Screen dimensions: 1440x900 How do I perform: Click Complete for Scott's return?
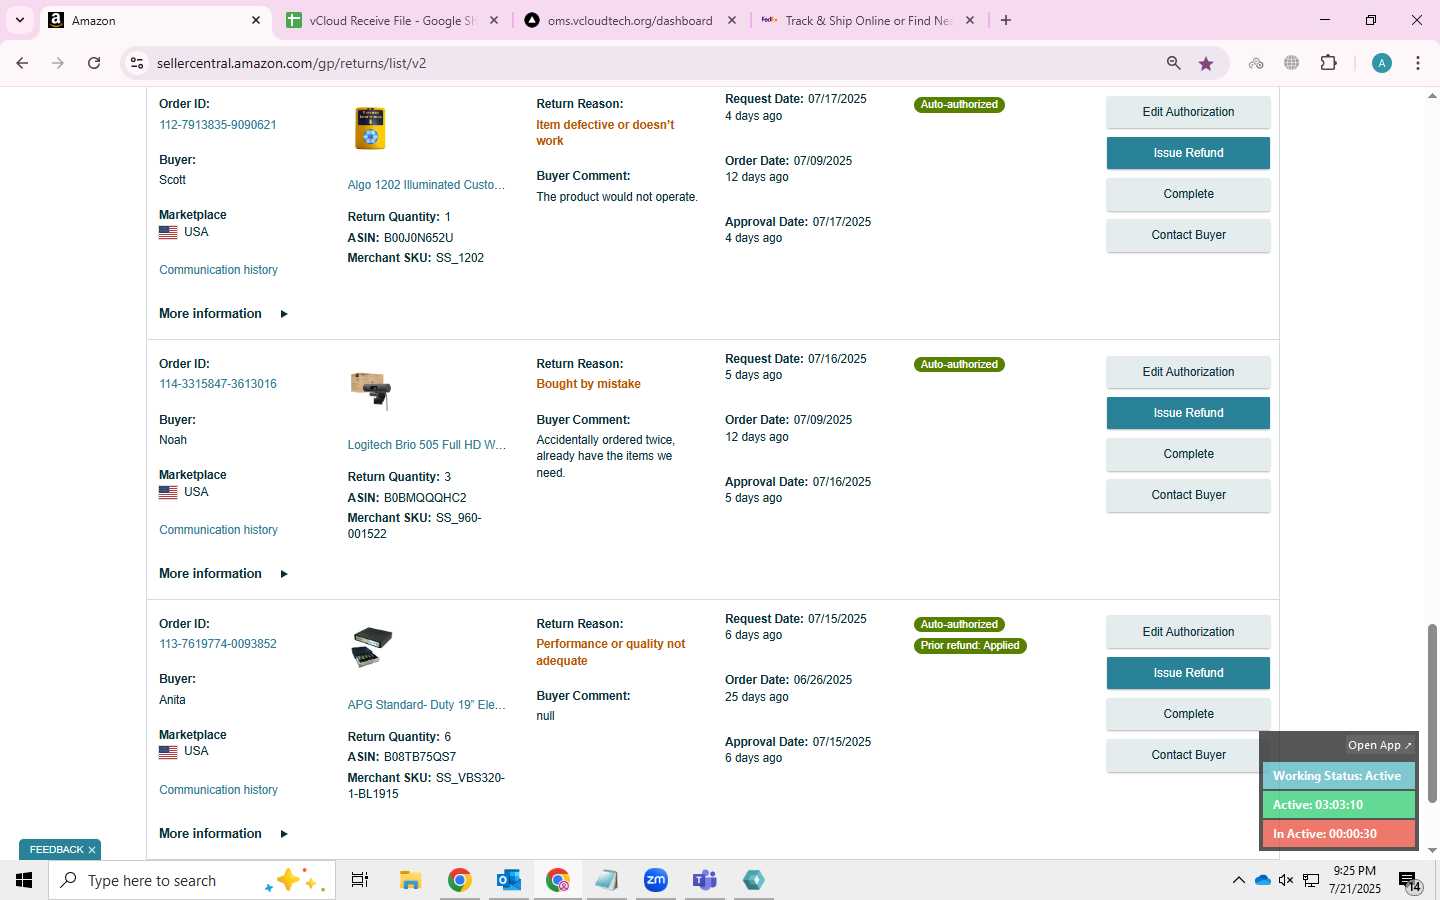(x=1188, y=194)
